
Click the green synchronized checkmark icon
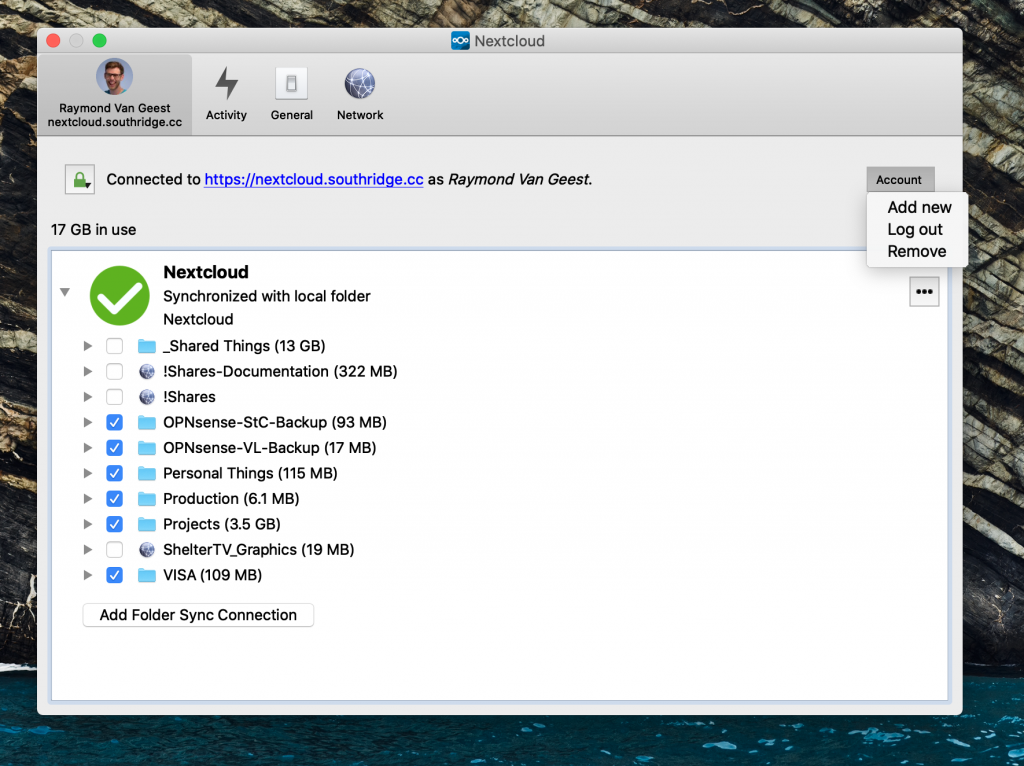click(119, 295)
